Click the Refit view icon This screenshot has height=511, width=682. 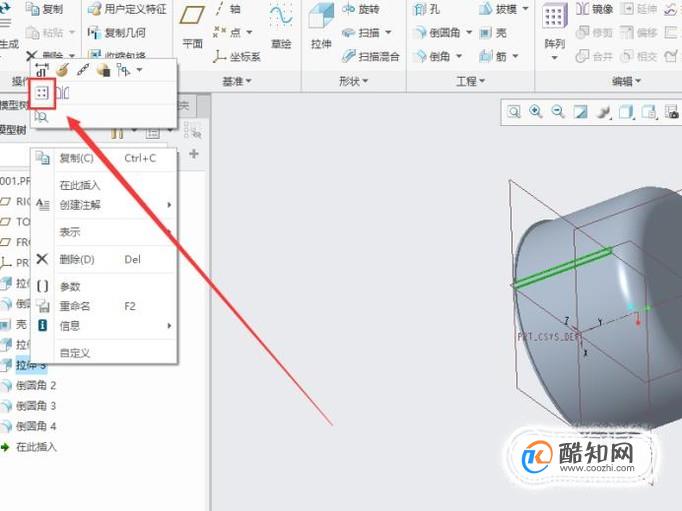click(x=514, y=112)
